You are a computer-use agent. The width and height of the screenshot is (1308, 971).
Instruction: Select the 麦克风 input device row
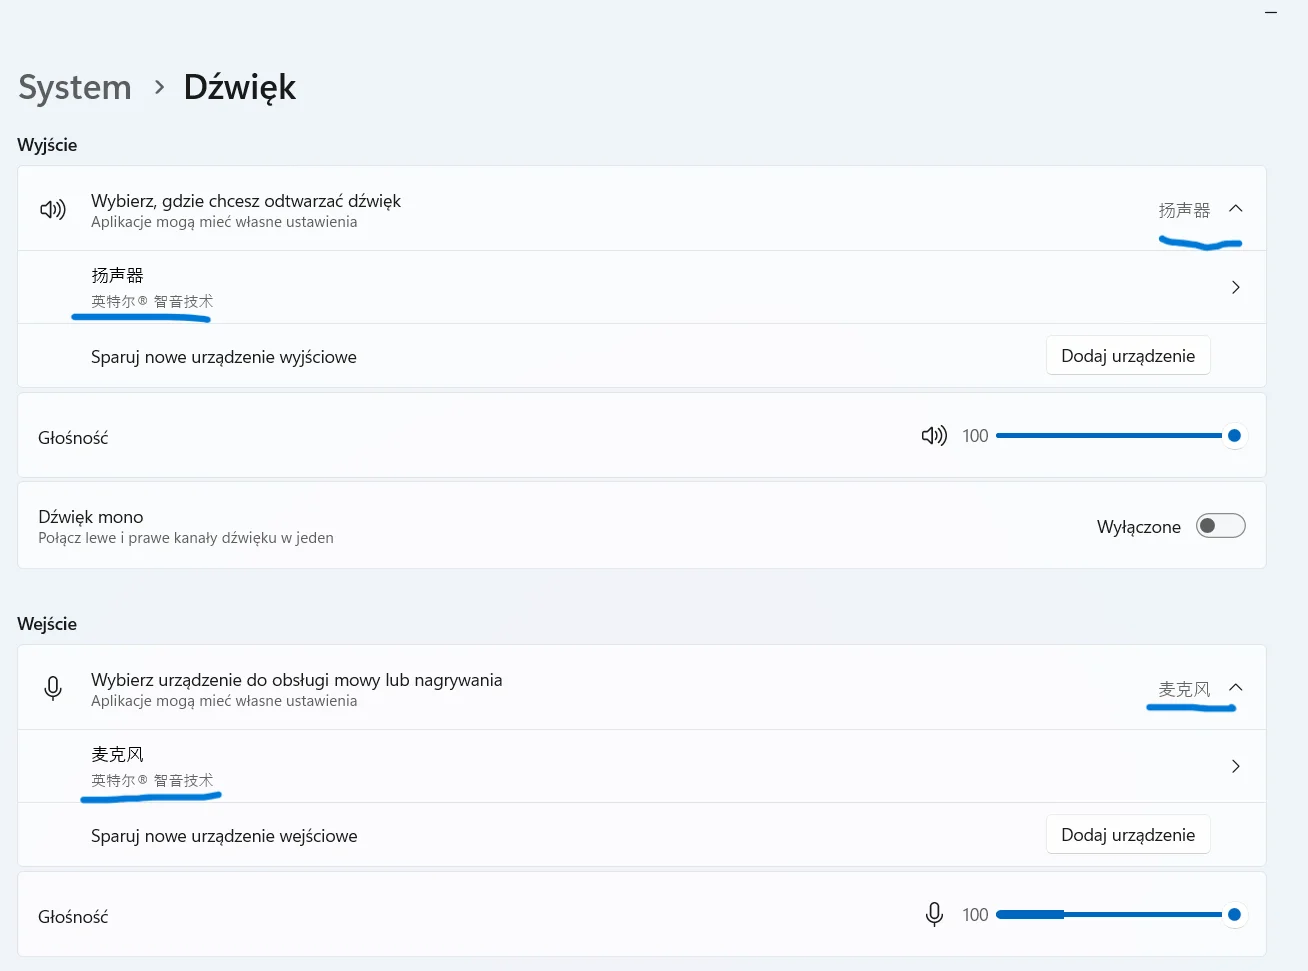642,766
